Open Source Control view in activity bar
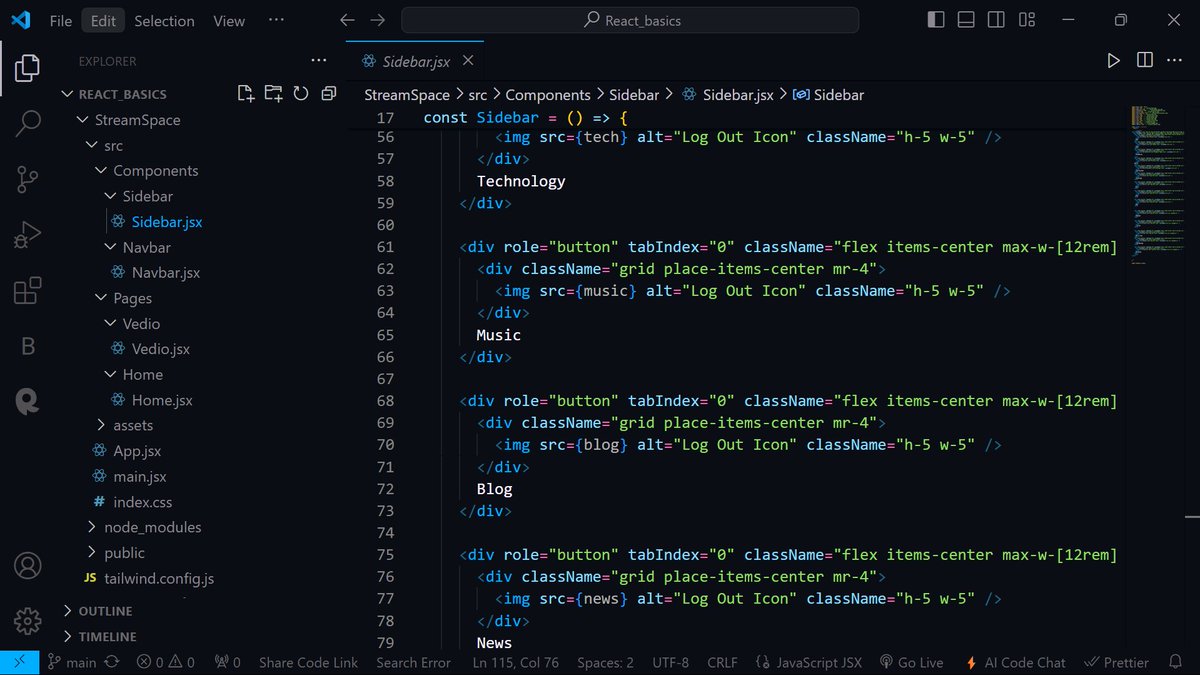1200x675 pixels. pyautogui.click(x=27, y=180)
